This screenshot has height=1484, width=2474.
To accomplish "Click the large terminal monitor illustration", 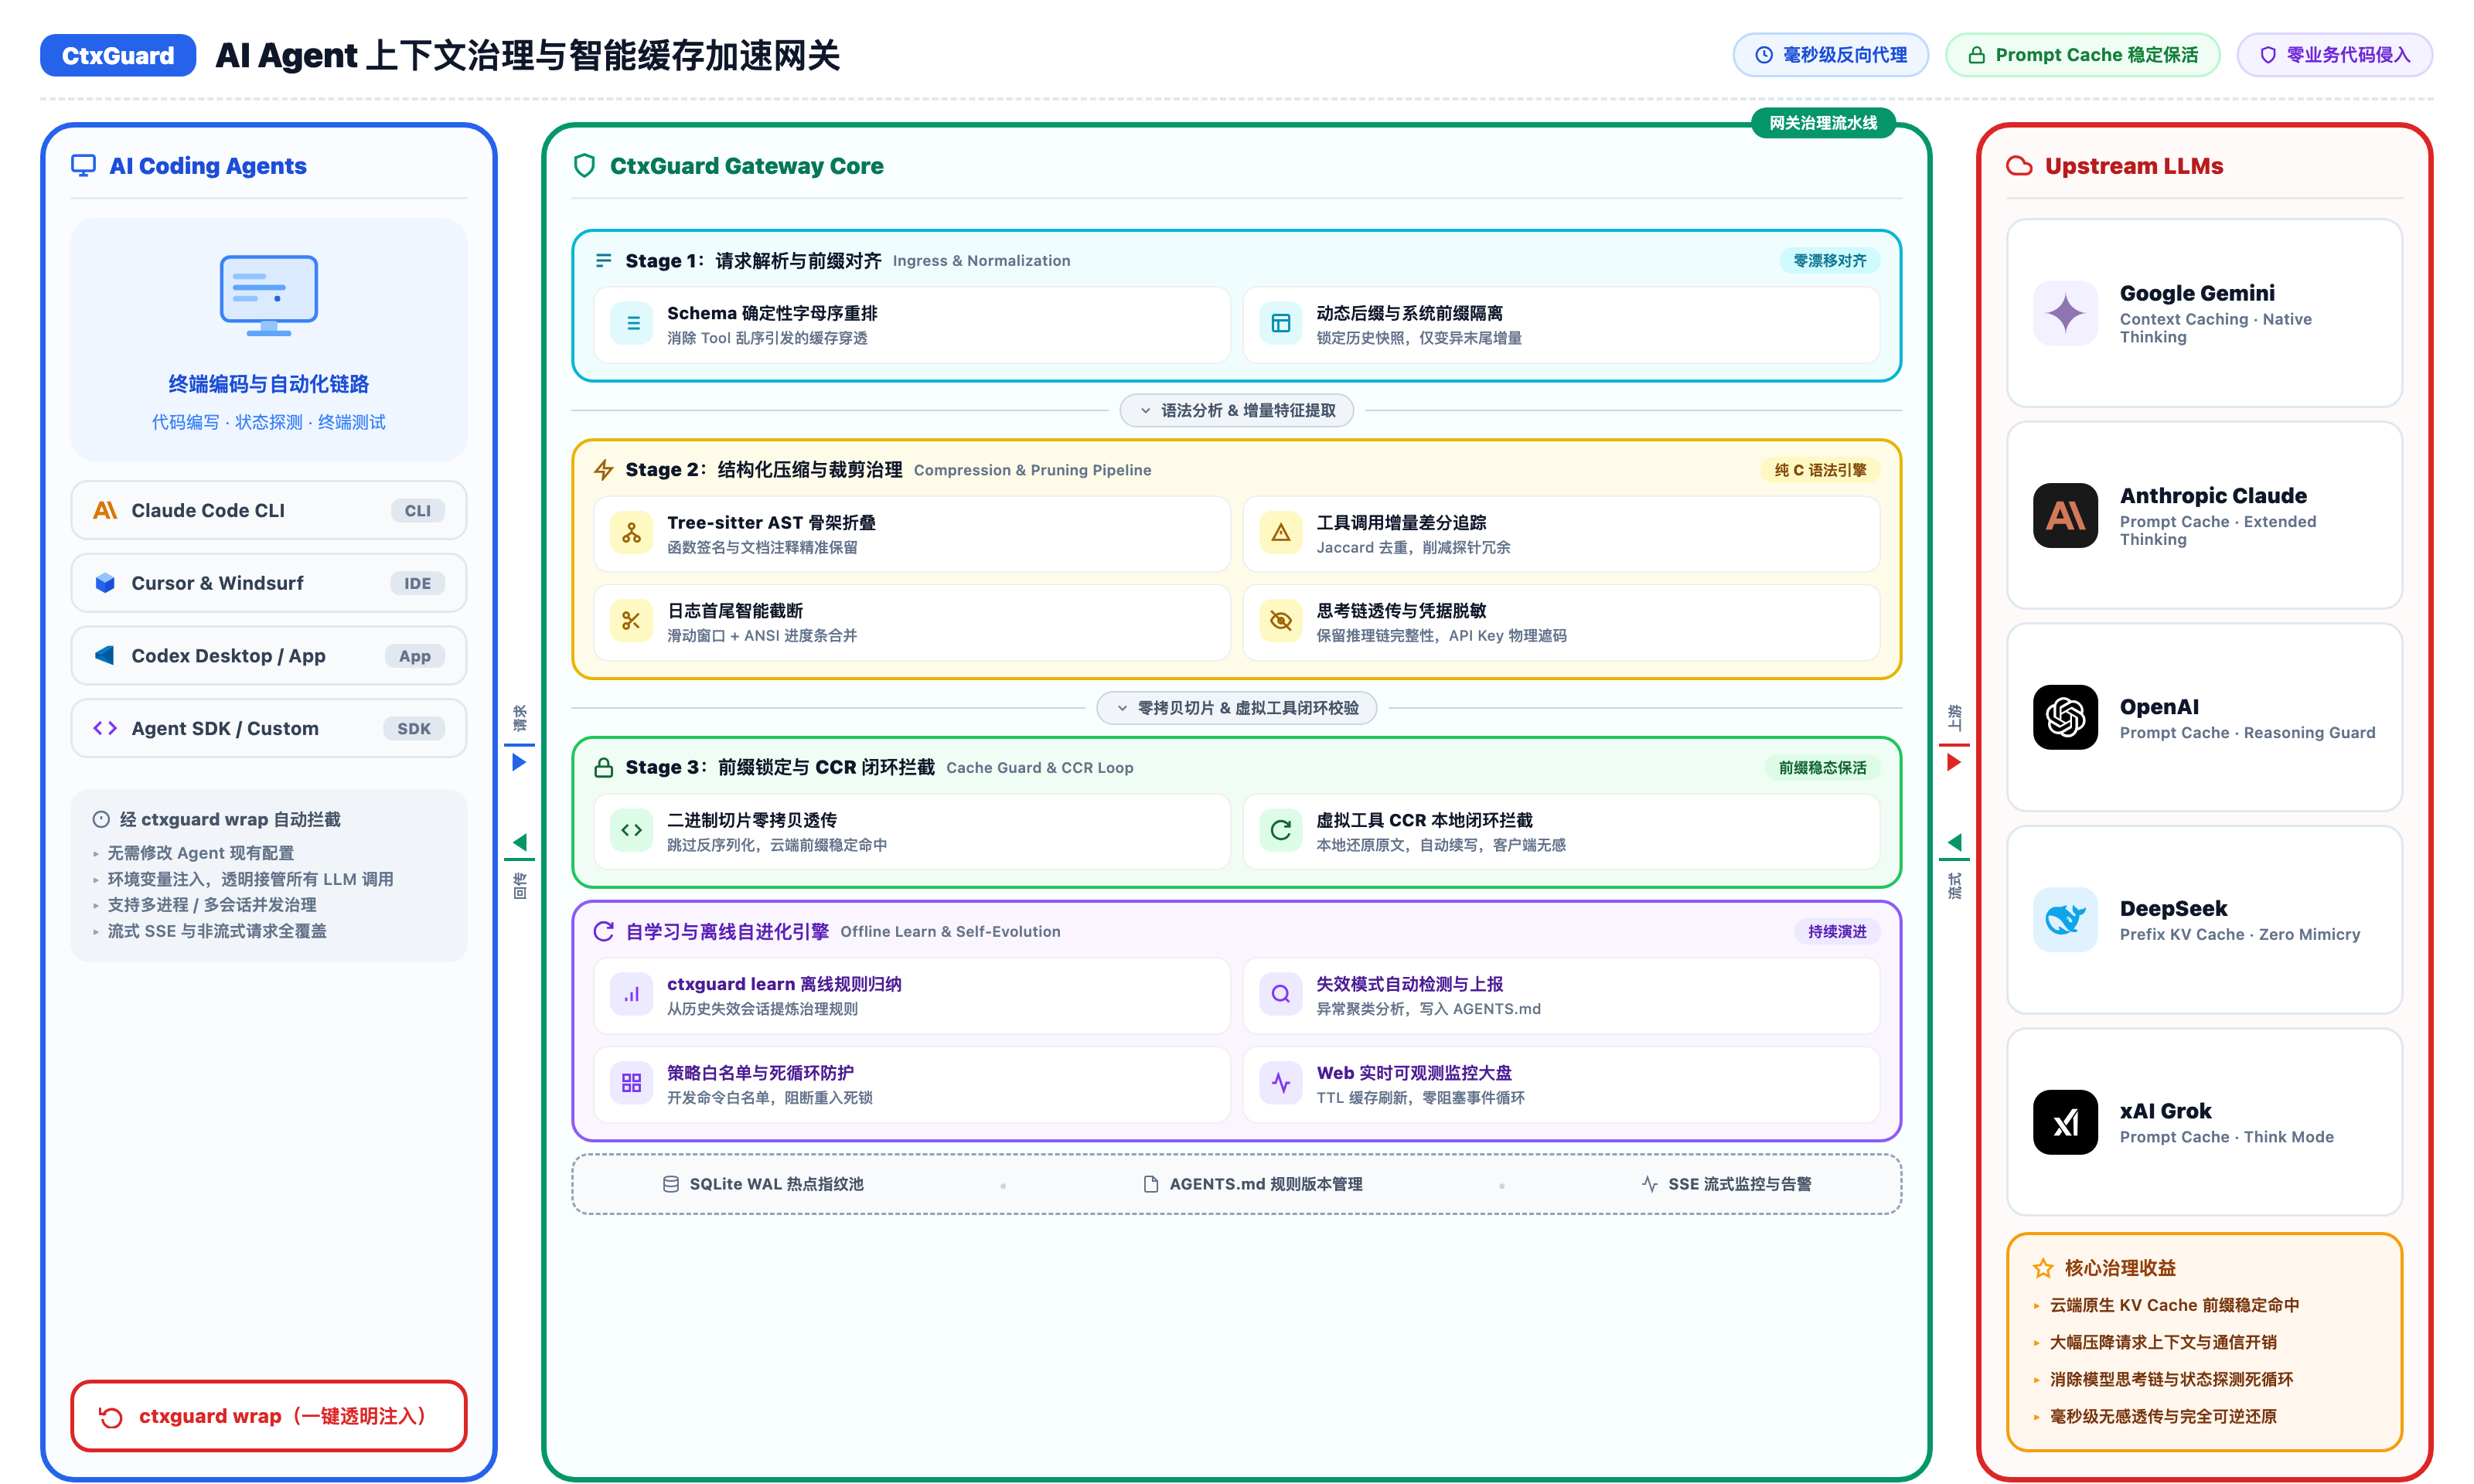I will point(268,296).
